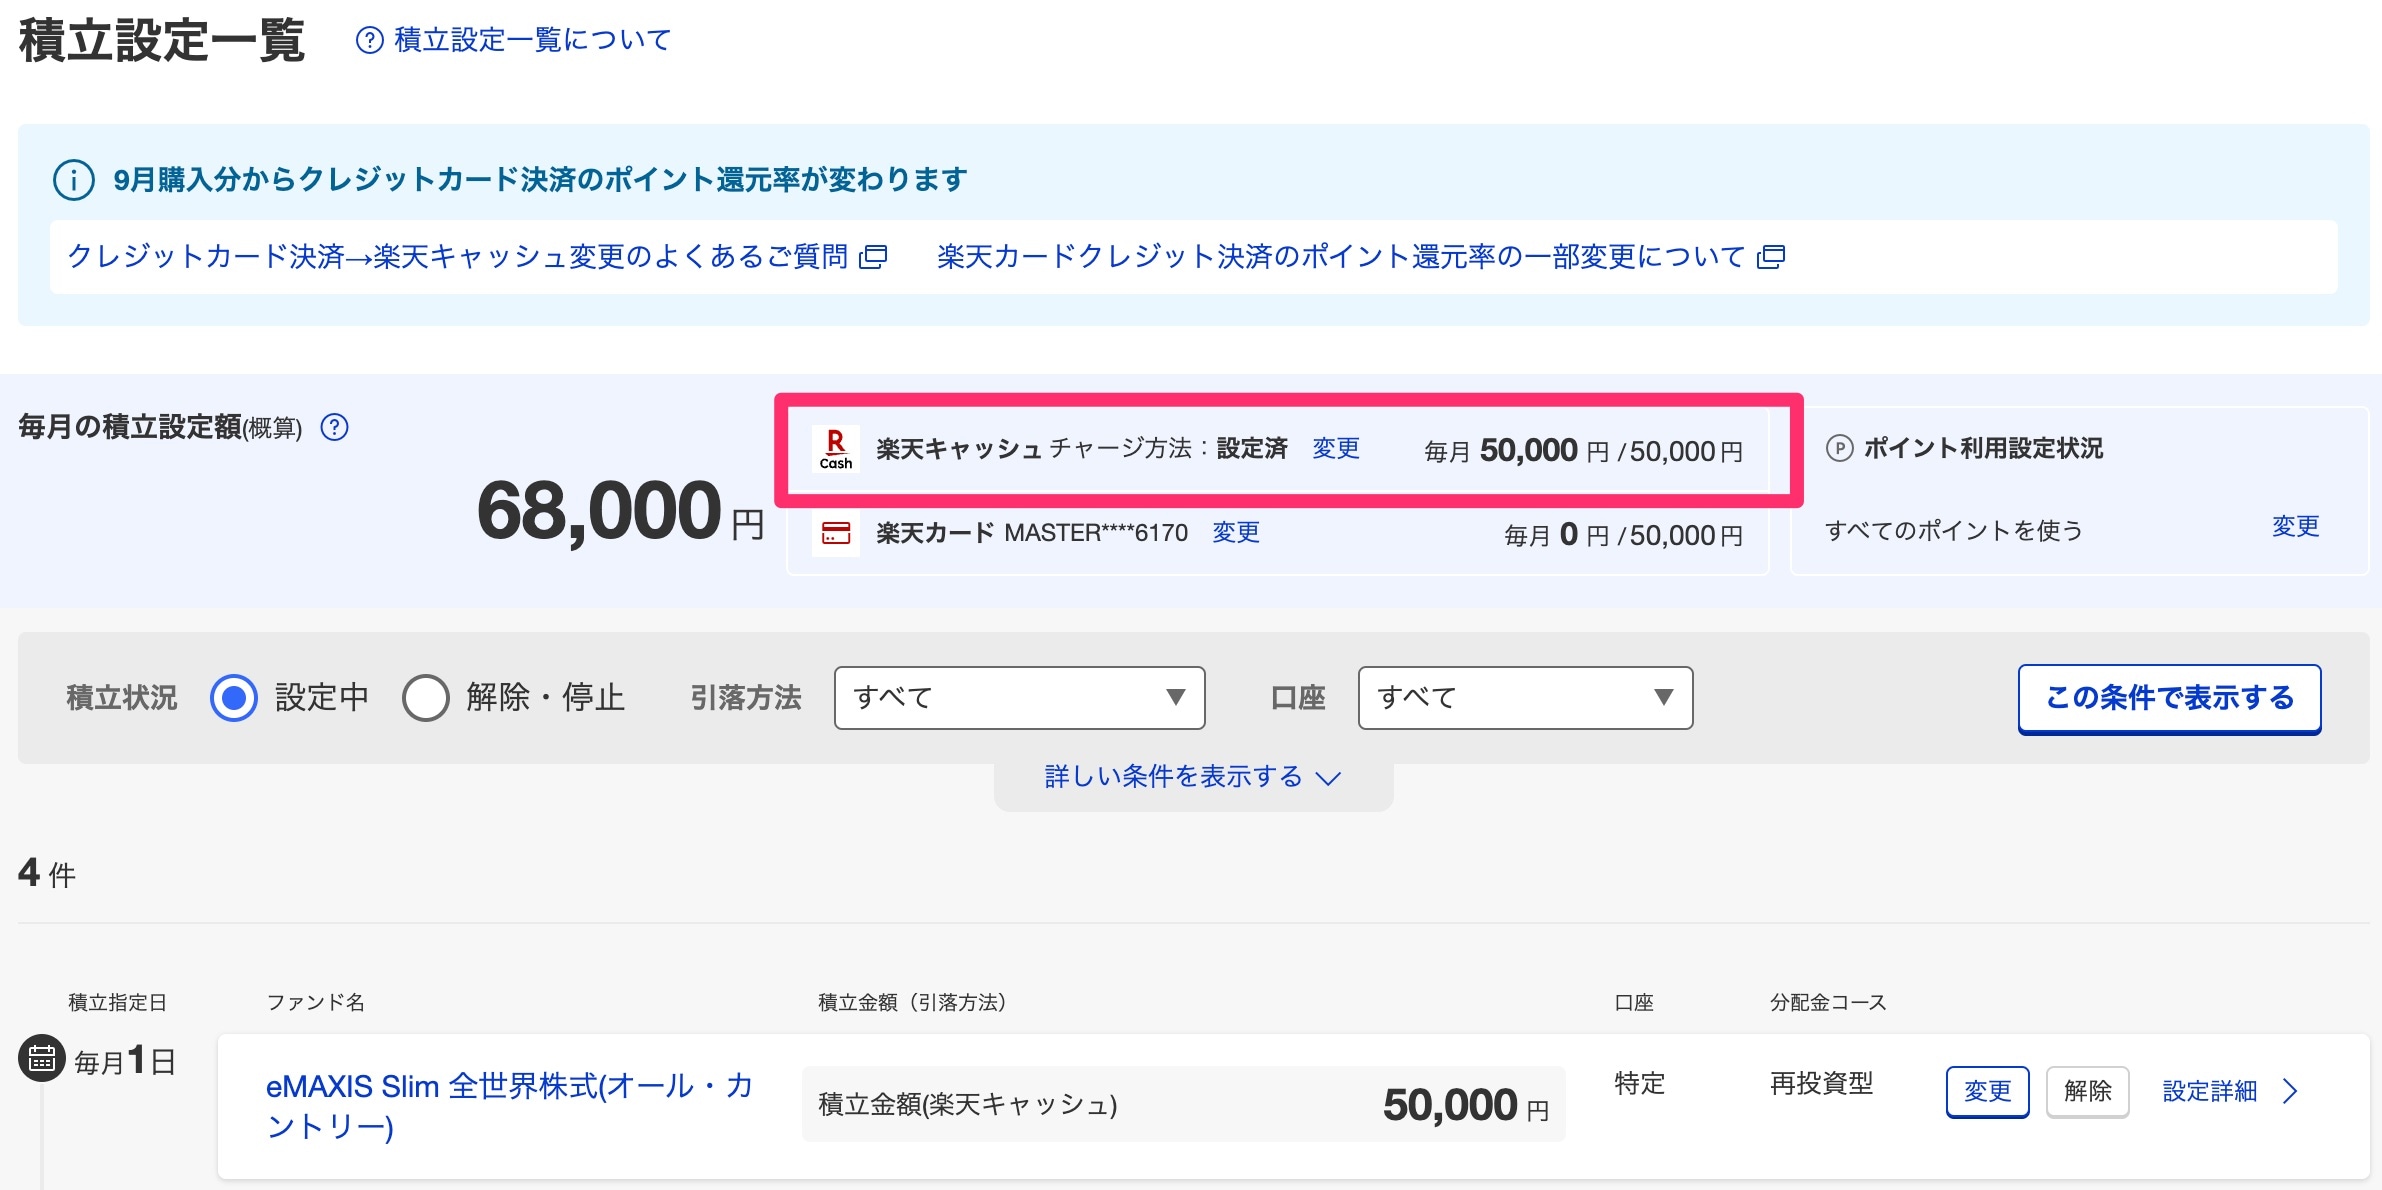Expand 詳しい条件を表示する

pyautogui.click(x=1193, y=777)
